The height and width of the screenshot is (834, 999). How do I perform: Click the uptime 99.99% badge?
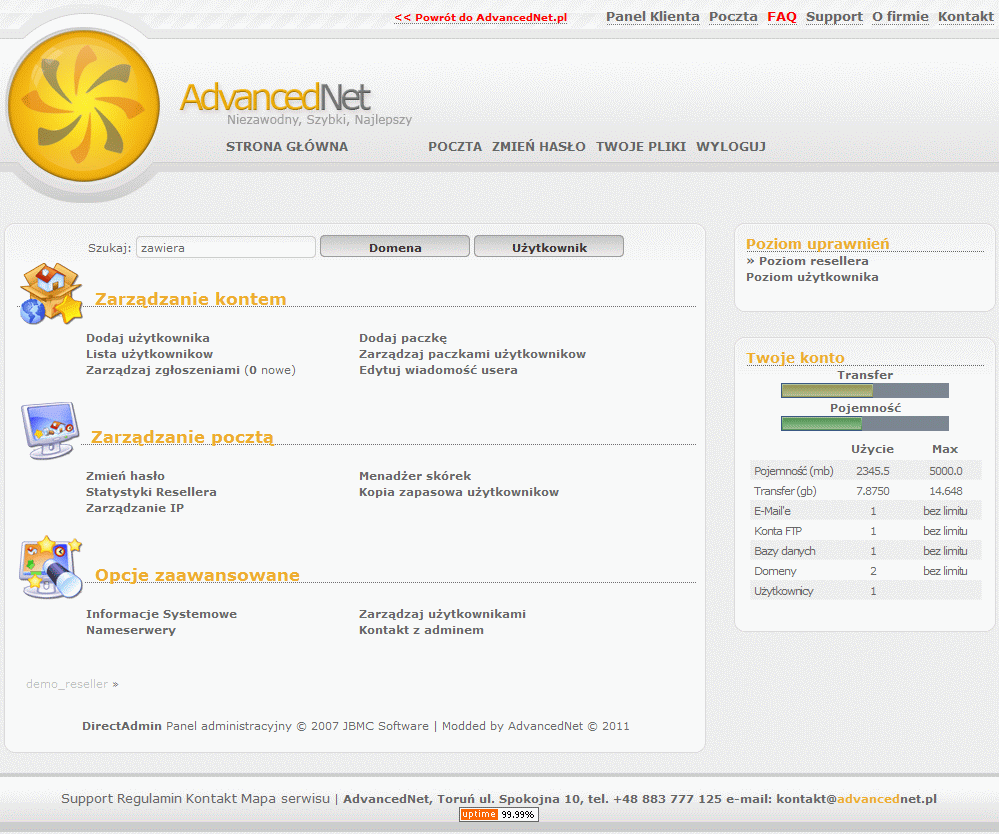[498, 815]
